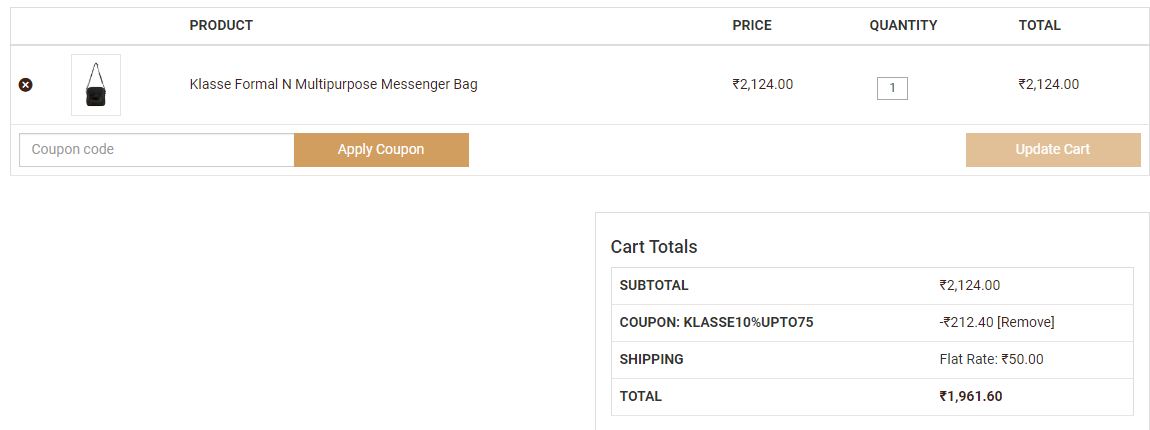Click the QUANTITY column header

pyautogui.click(x=903, y=25)
